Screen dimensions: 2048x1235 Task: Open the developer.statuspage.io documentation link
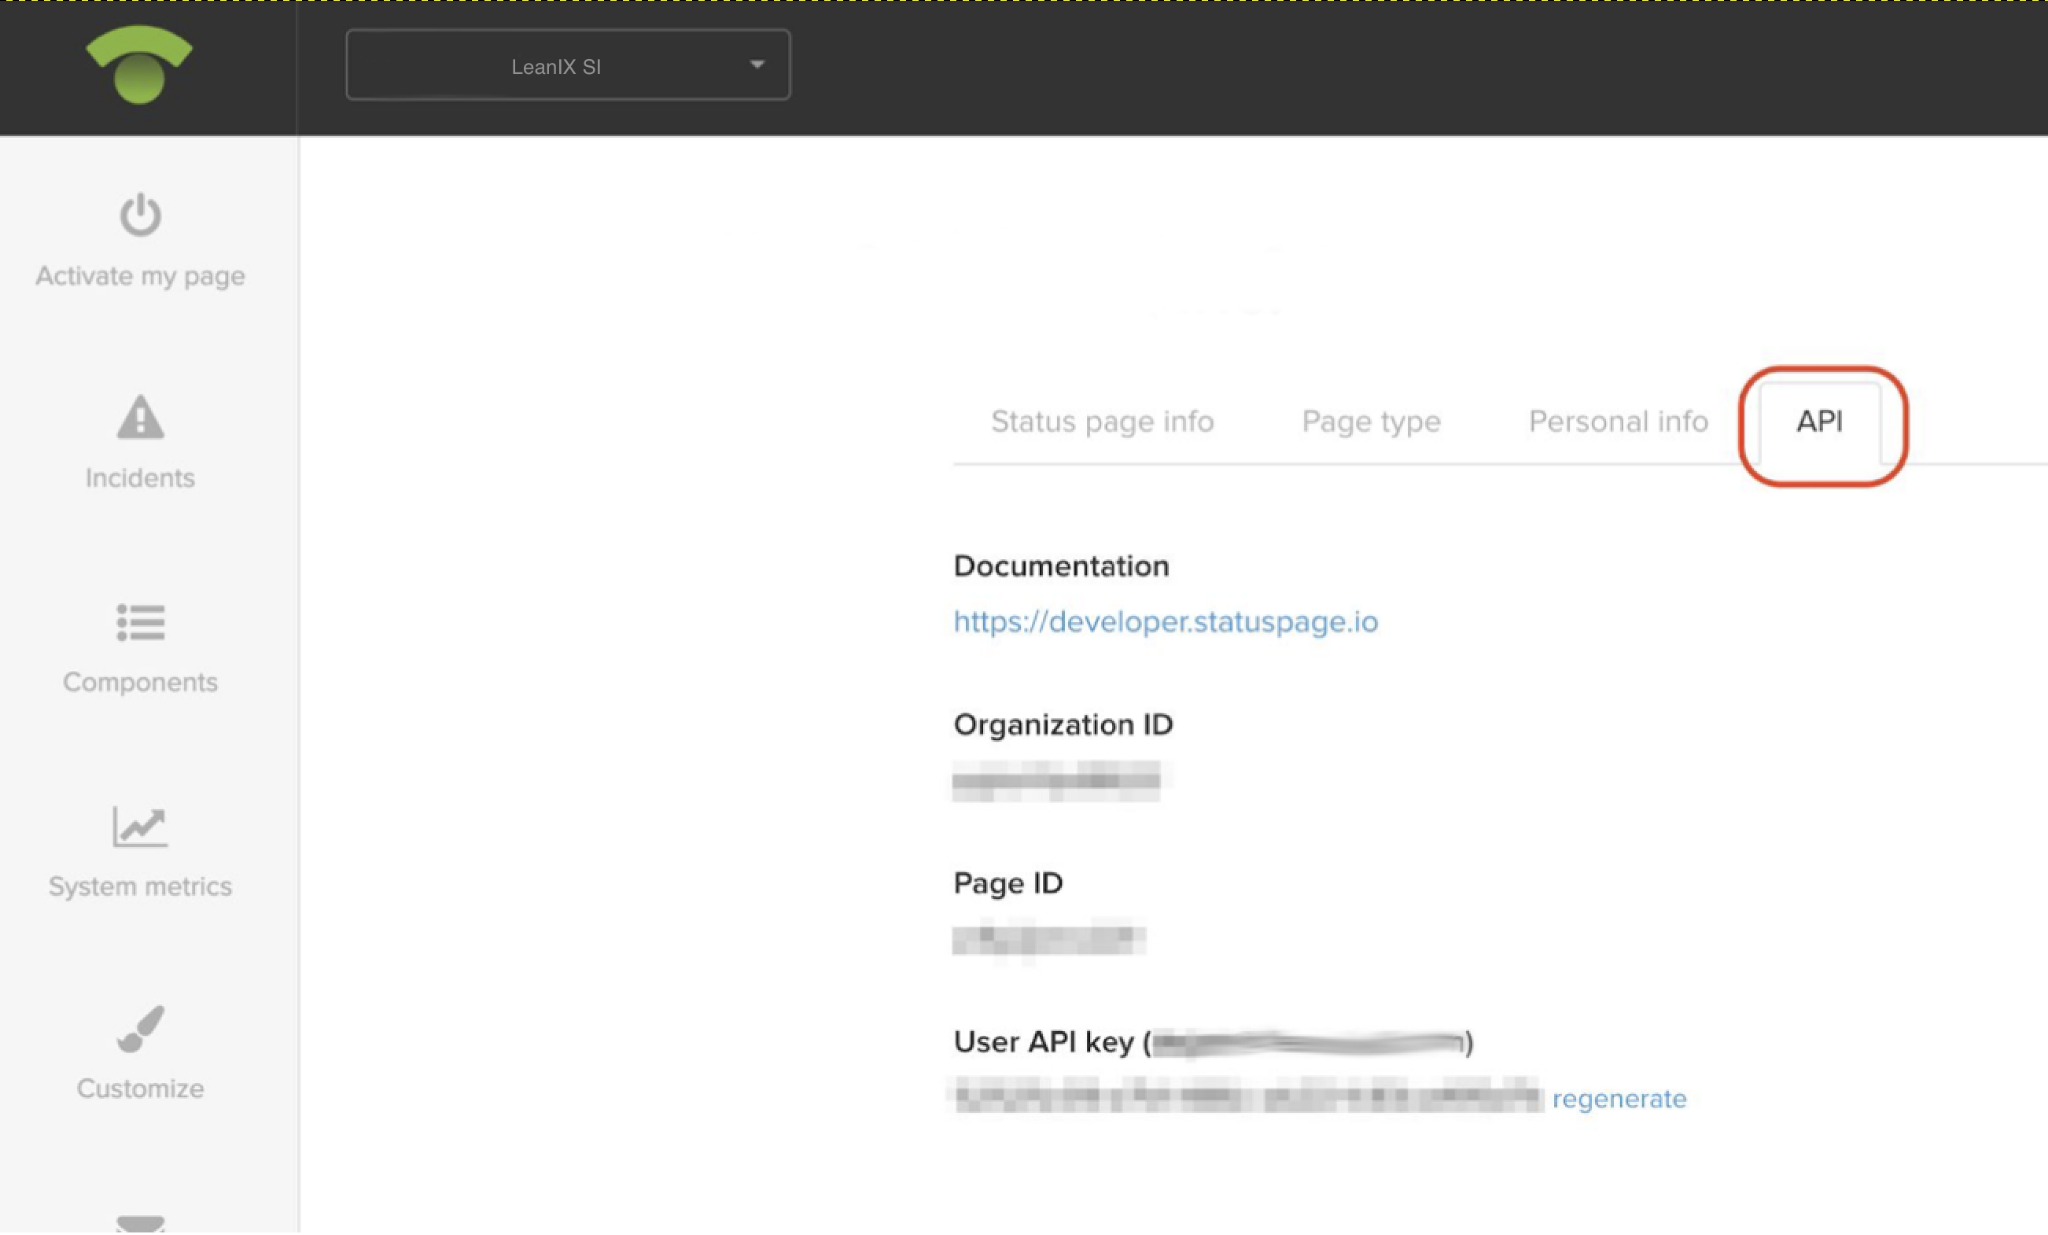pyautogui.click(x=1165, y=622)
